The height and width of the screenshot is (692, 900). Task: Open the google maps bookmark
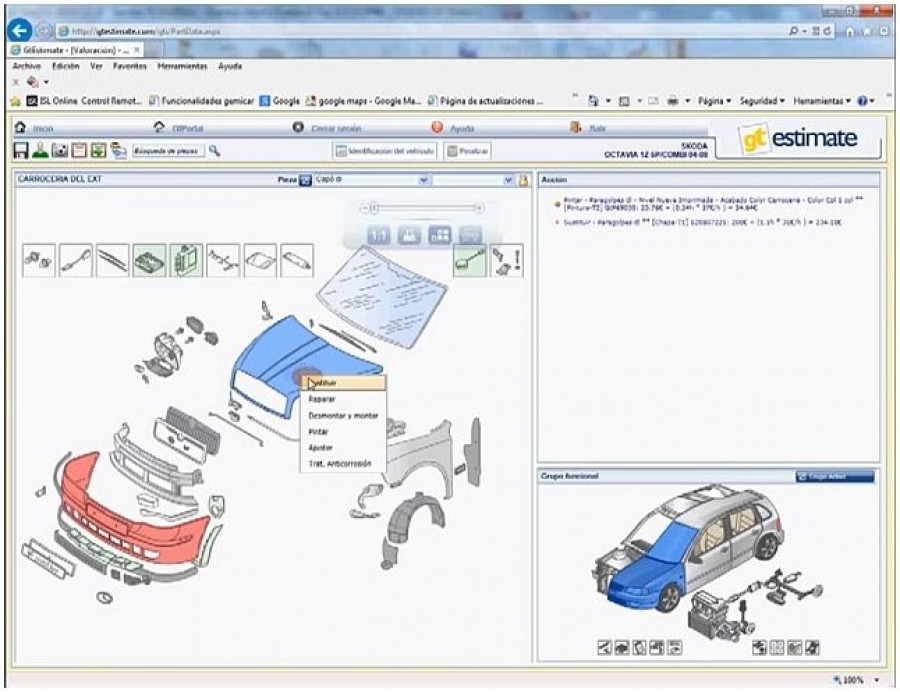[363, 101]
